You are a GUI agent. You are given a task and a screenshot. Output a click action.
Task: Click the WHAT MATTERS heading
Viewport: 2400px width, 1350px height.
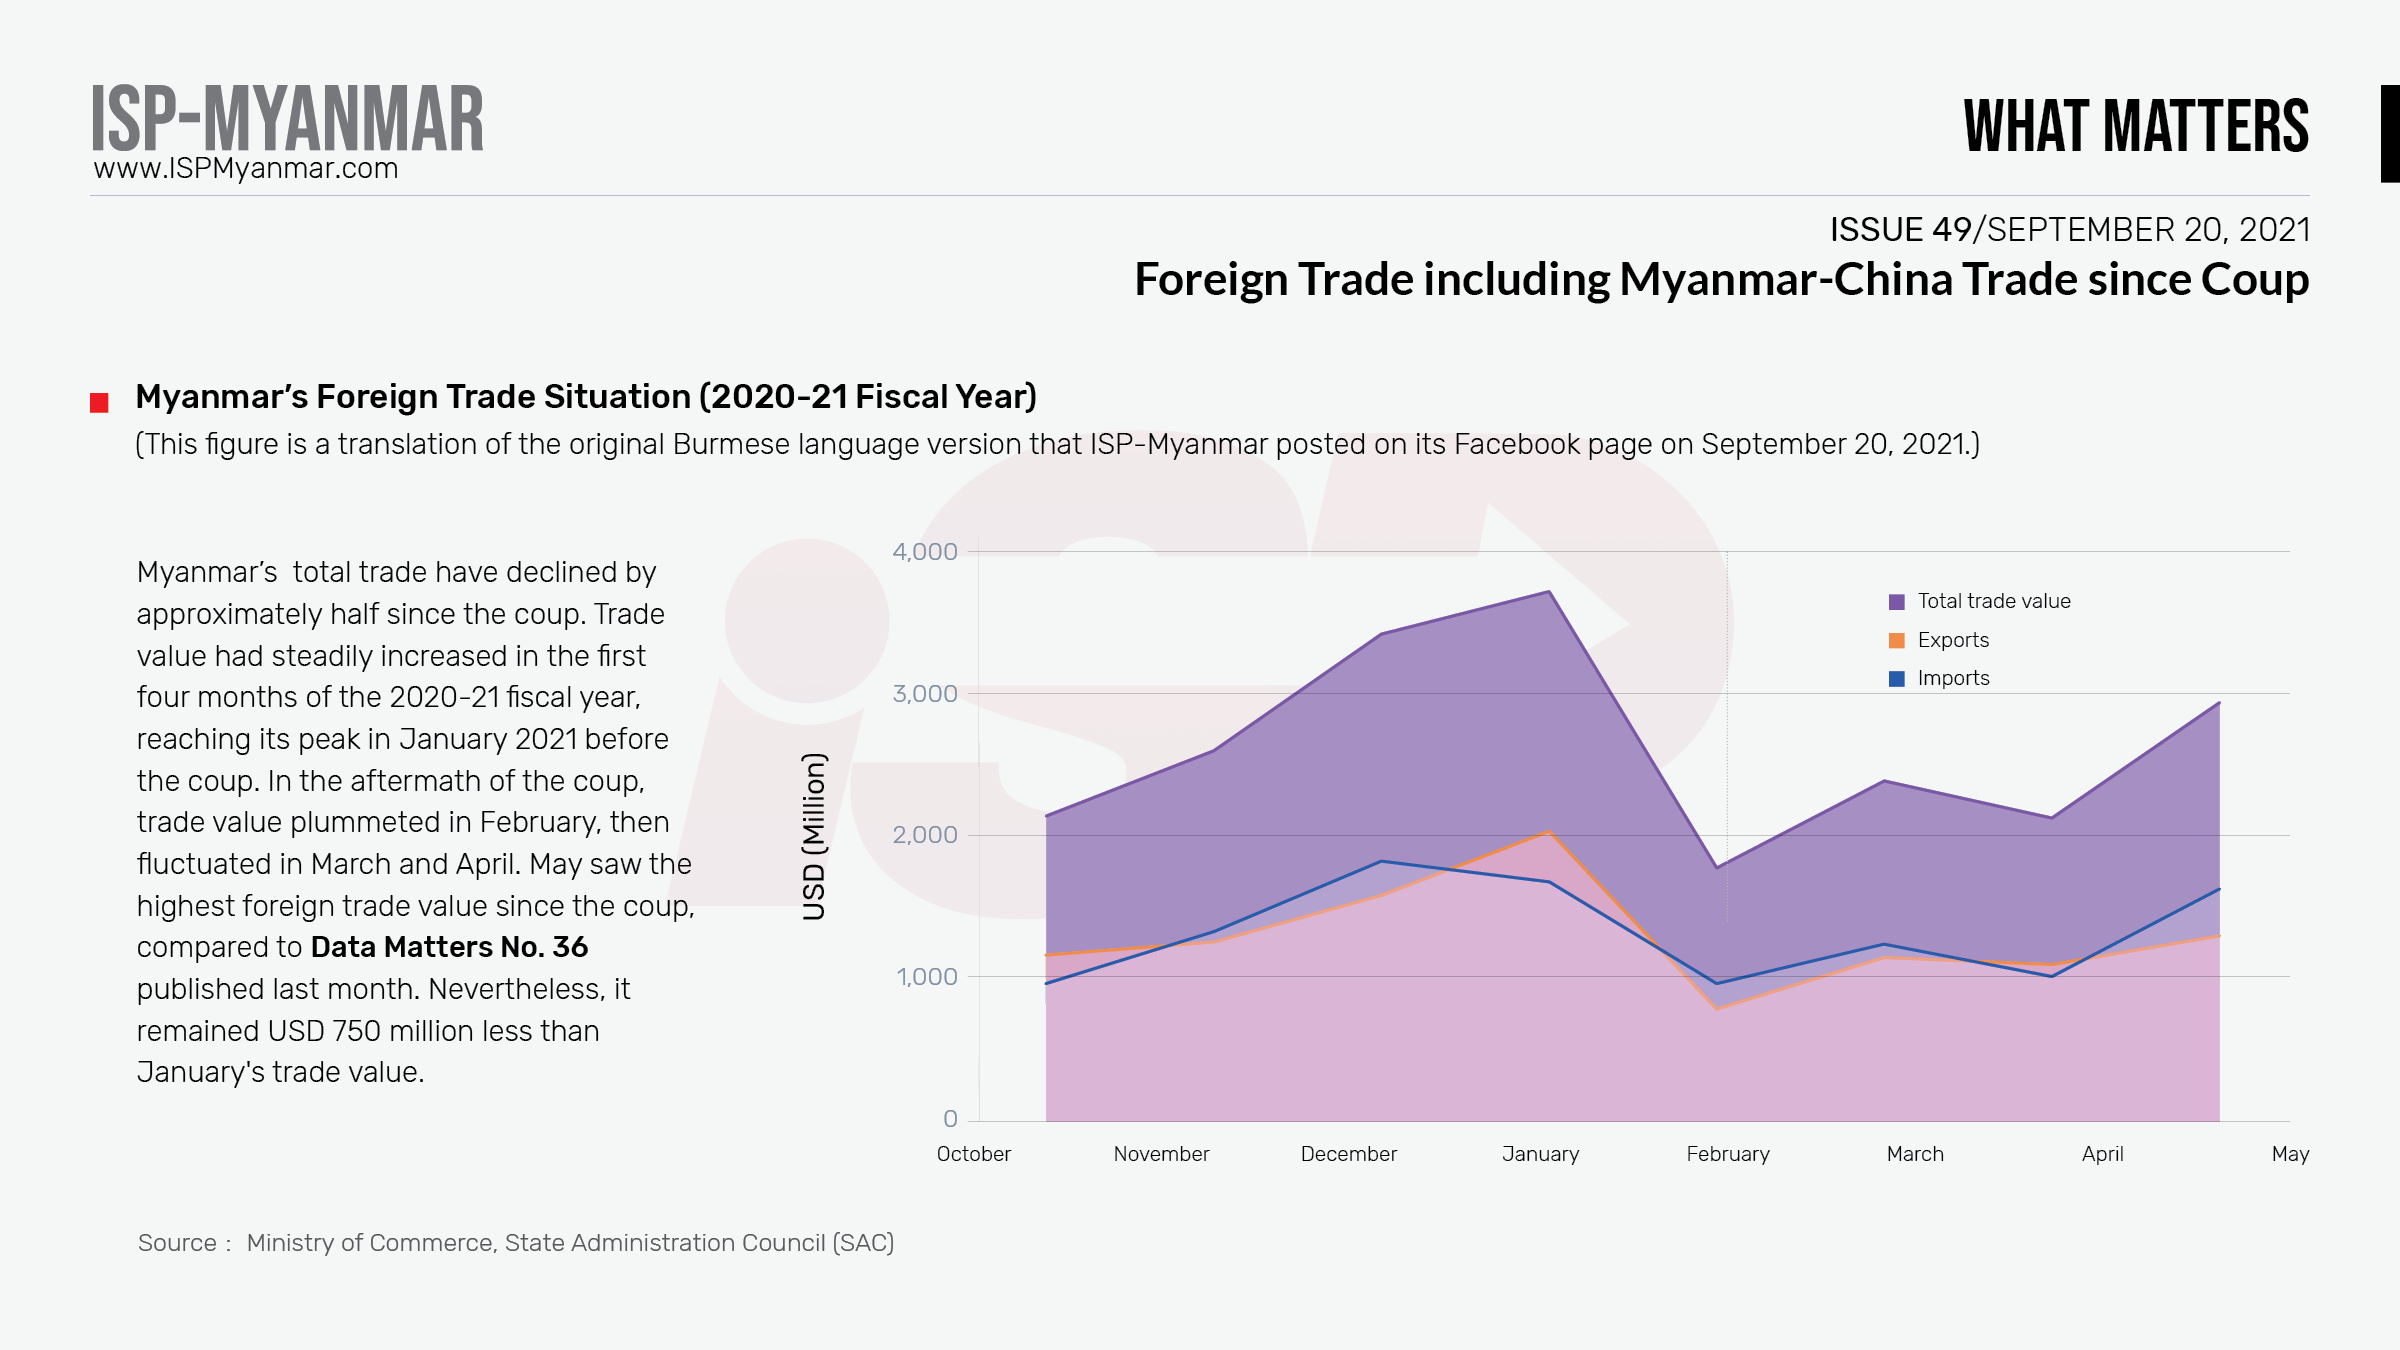(2136, 127)
